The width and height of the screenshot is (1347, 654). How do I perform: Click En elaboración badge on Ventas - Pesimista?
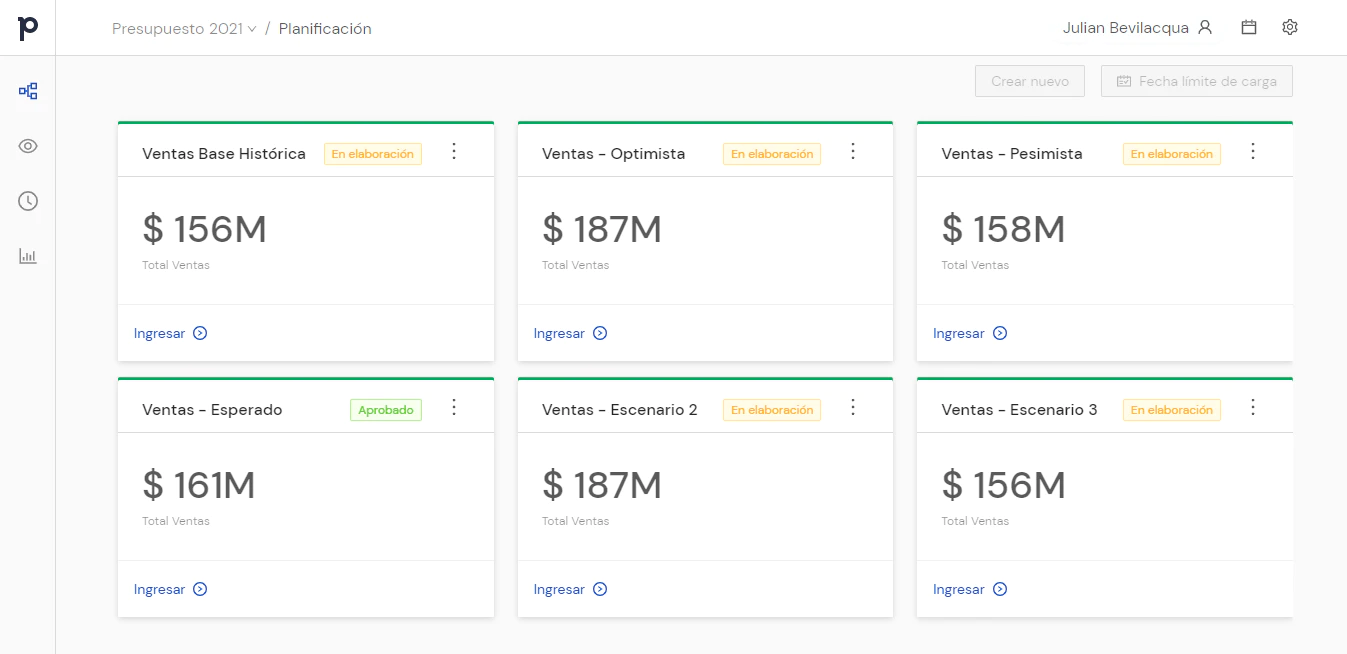pyautogui.click(x=1172, y=154)
